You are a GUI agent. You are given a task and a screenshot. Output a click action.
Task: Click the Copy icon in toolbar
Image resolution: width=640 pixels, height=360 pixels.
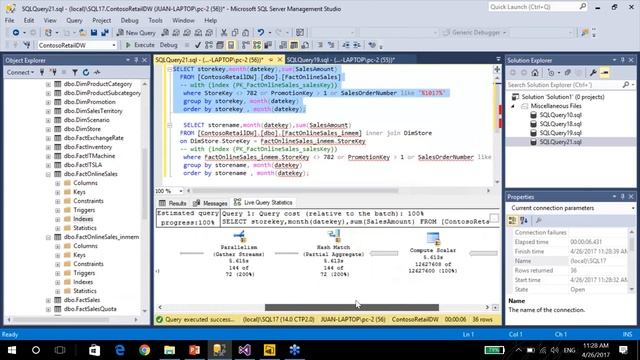[x=235, y=33]
